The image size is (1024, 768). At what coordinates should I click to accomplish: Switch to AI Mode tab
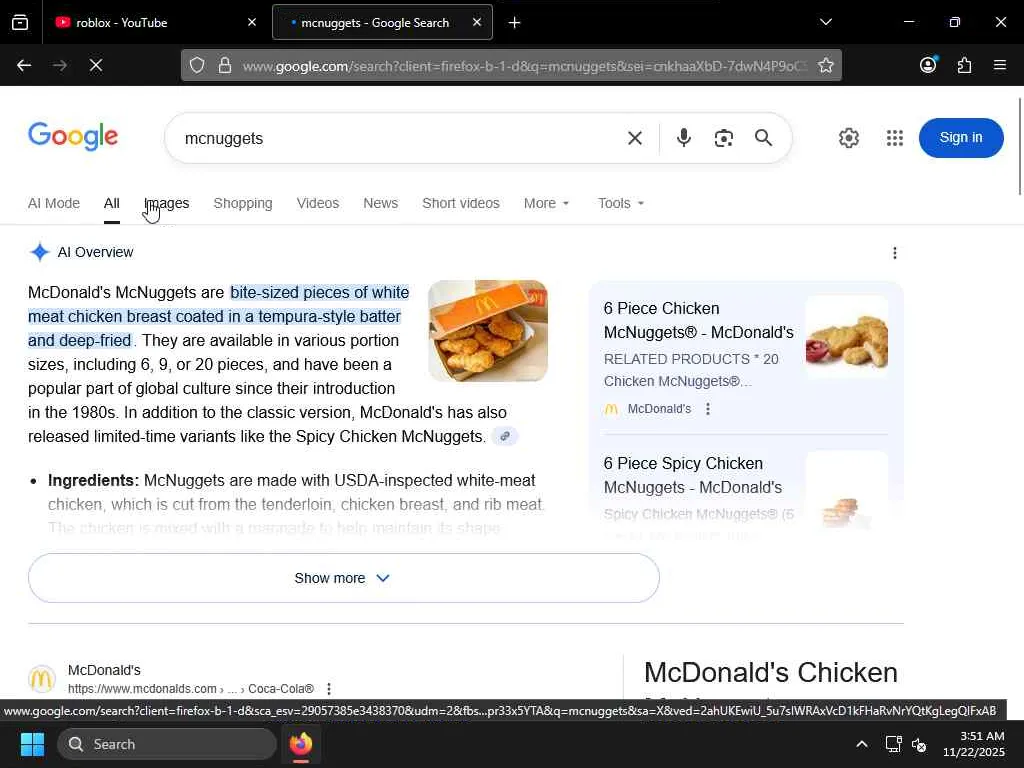pyautogui.click(x=54, y=204)
